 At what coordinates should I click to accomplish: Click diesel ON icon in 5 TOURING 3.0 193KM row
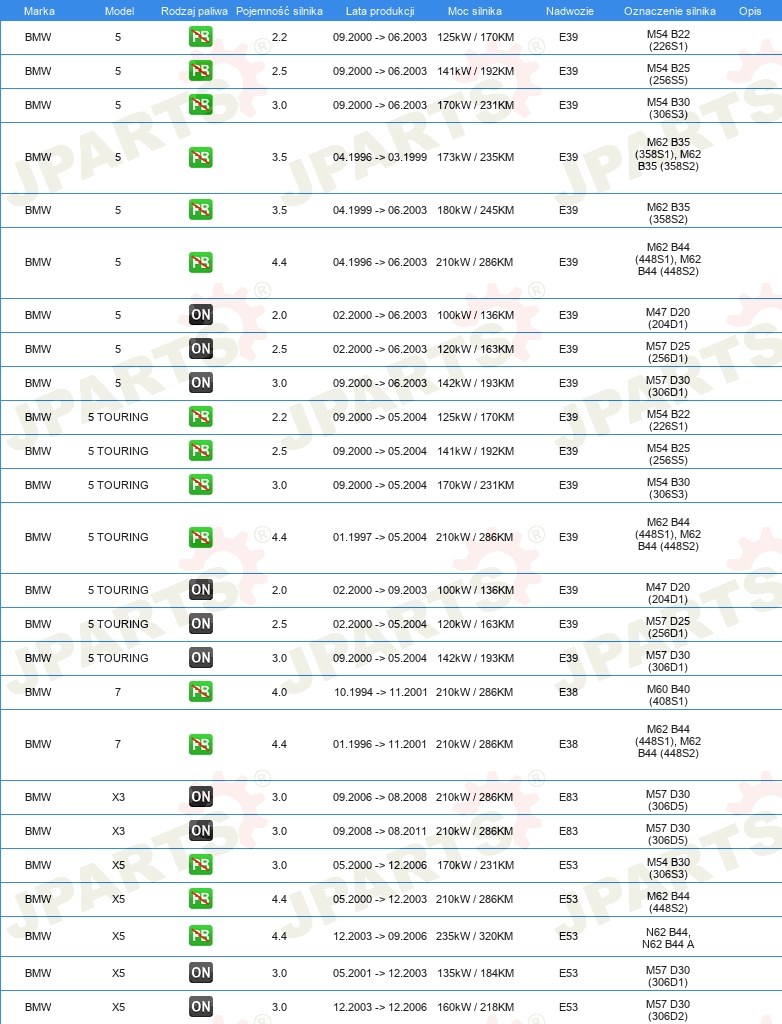(x=201, y=658)
